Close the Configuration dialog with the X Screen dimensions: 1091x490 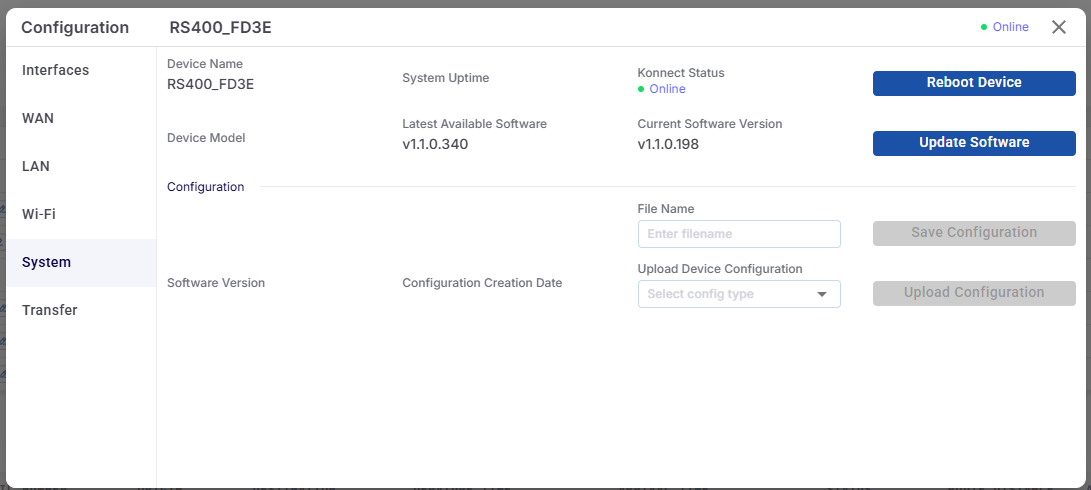(1059, 27)
